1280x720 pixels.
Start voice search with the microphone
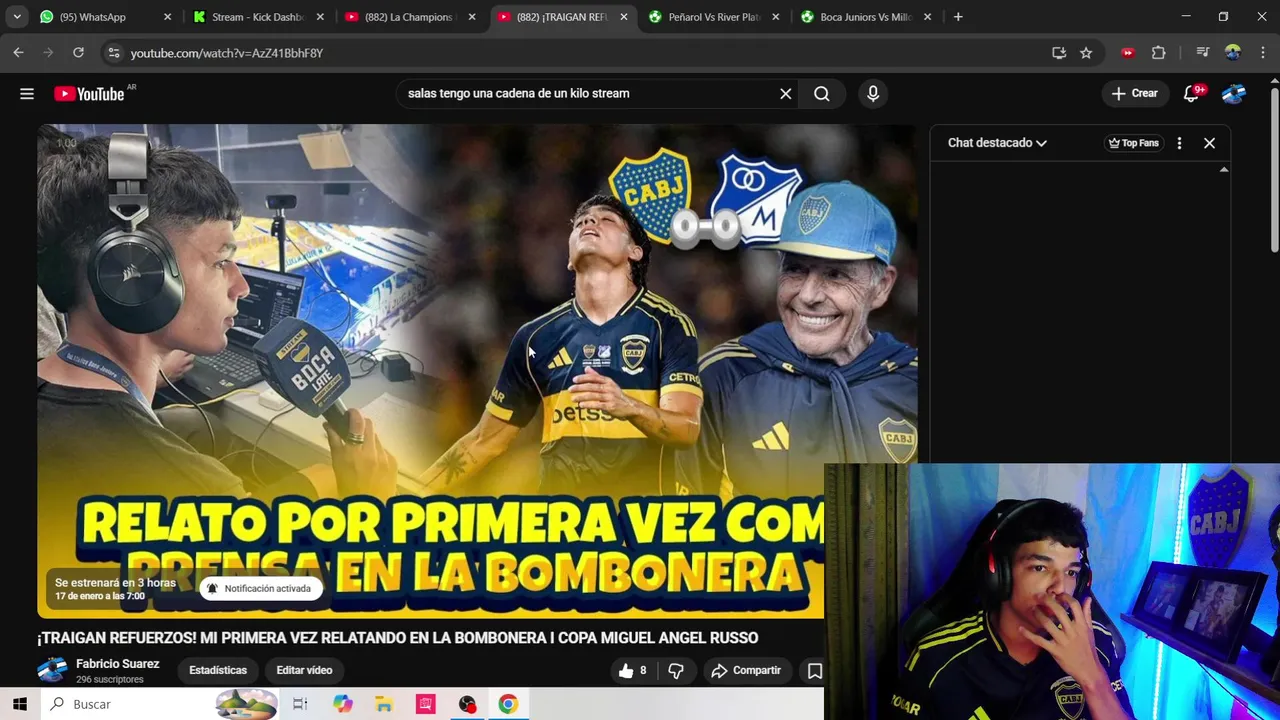(873, 94)
